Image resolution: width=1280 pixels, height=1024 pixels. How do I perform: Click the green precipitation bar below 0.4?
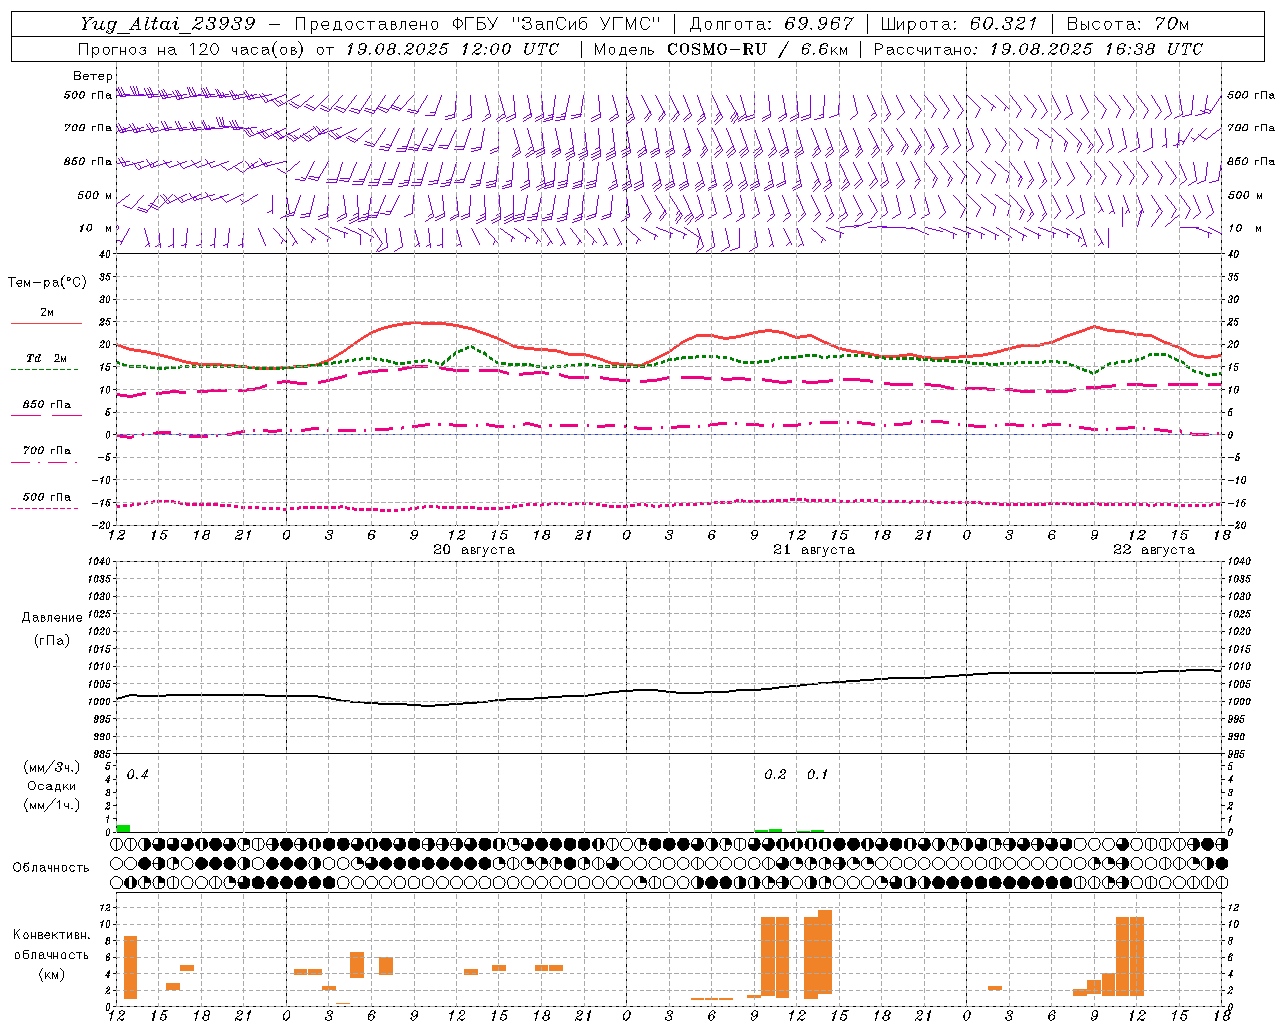tap(123, 828)
